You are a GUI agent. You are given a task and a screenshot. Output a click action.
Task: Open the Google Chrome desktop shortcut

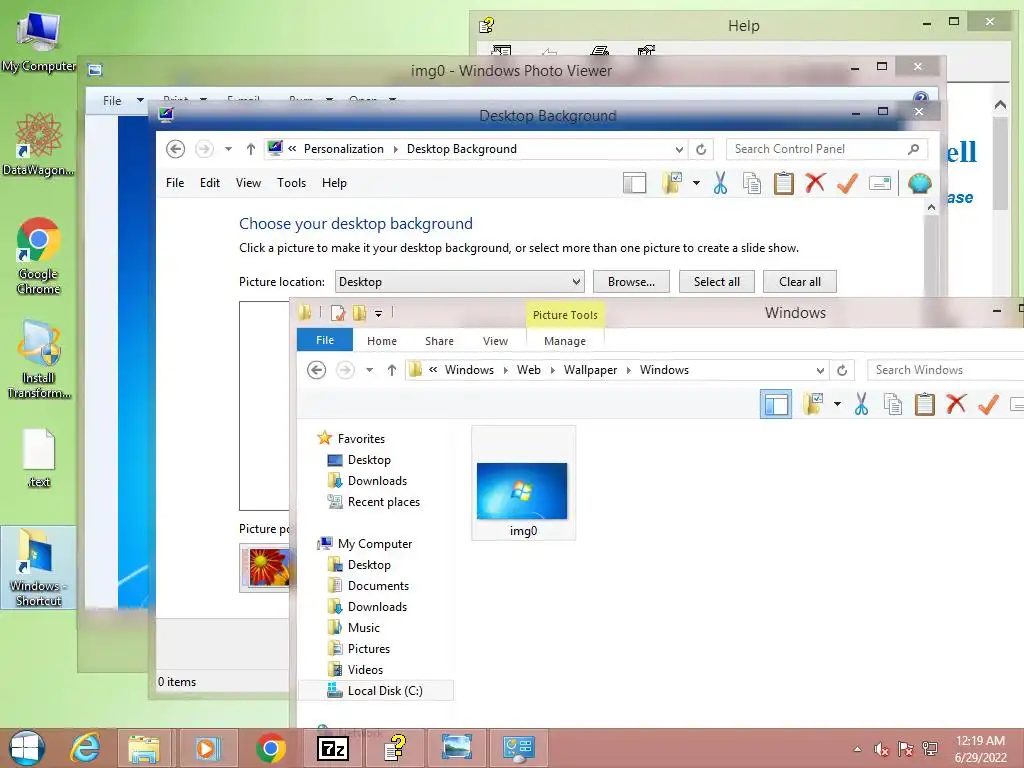coord(39,256)
